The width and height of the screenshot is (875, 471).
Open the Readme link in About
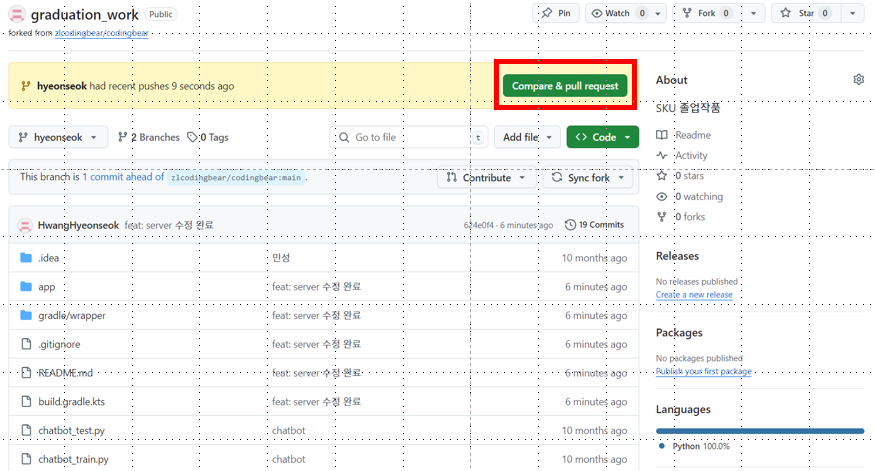tap(684, 135)
